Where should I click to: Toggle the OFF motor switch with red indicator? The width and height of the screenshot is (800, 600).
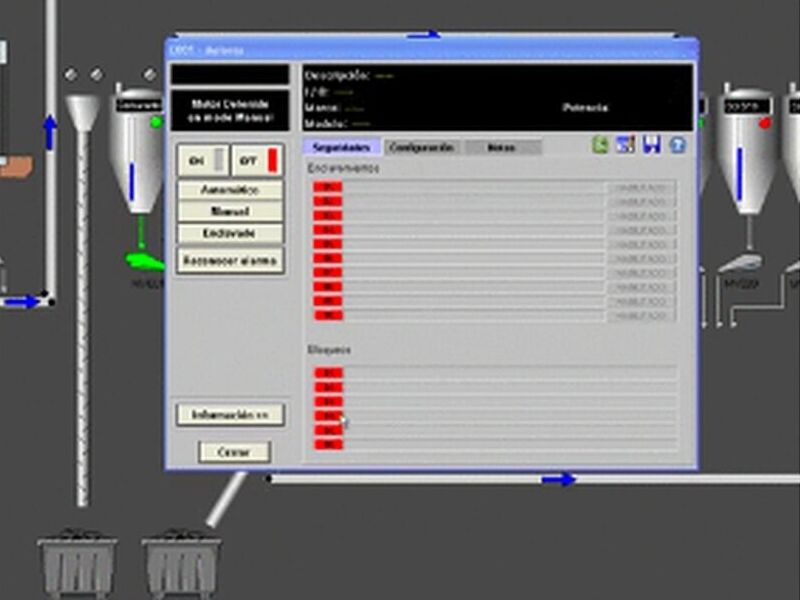pyautogui.click(x=256, y=160)
